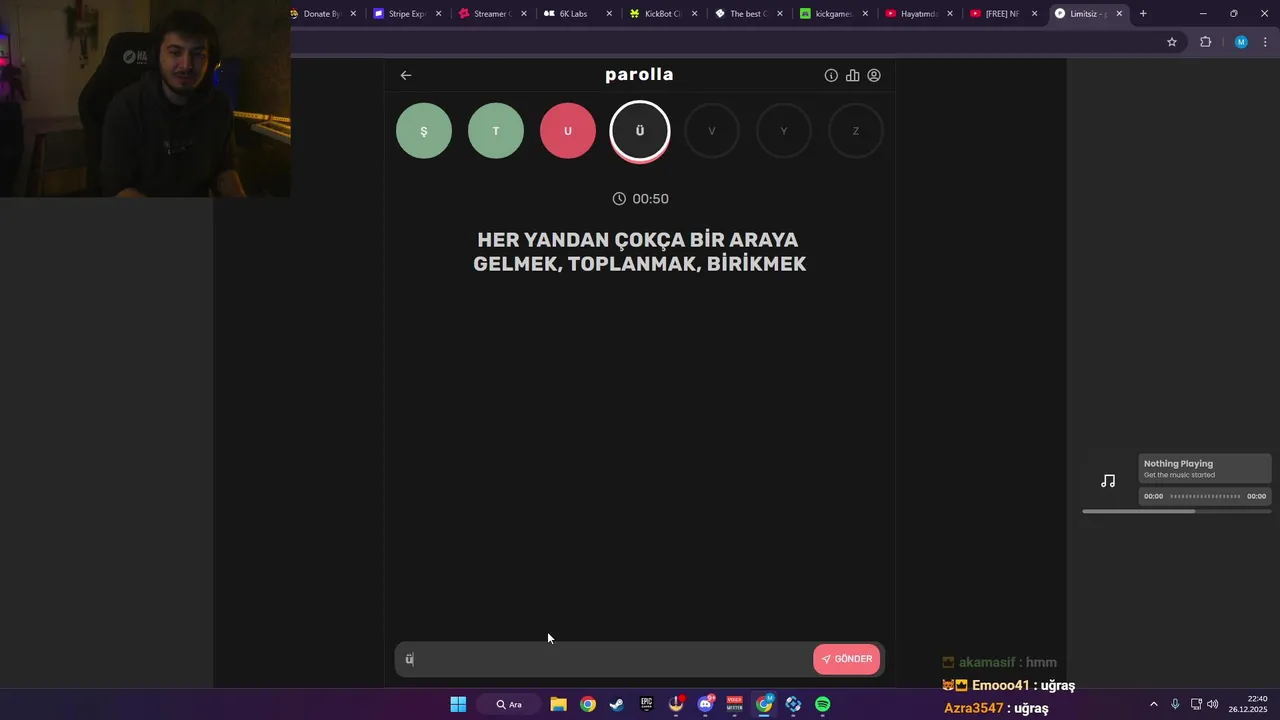The height and width of the screenshot is (720, 1280).
Task: Click the GÖNDER send button
Action: pyautogui.click(x=847, y=659)
